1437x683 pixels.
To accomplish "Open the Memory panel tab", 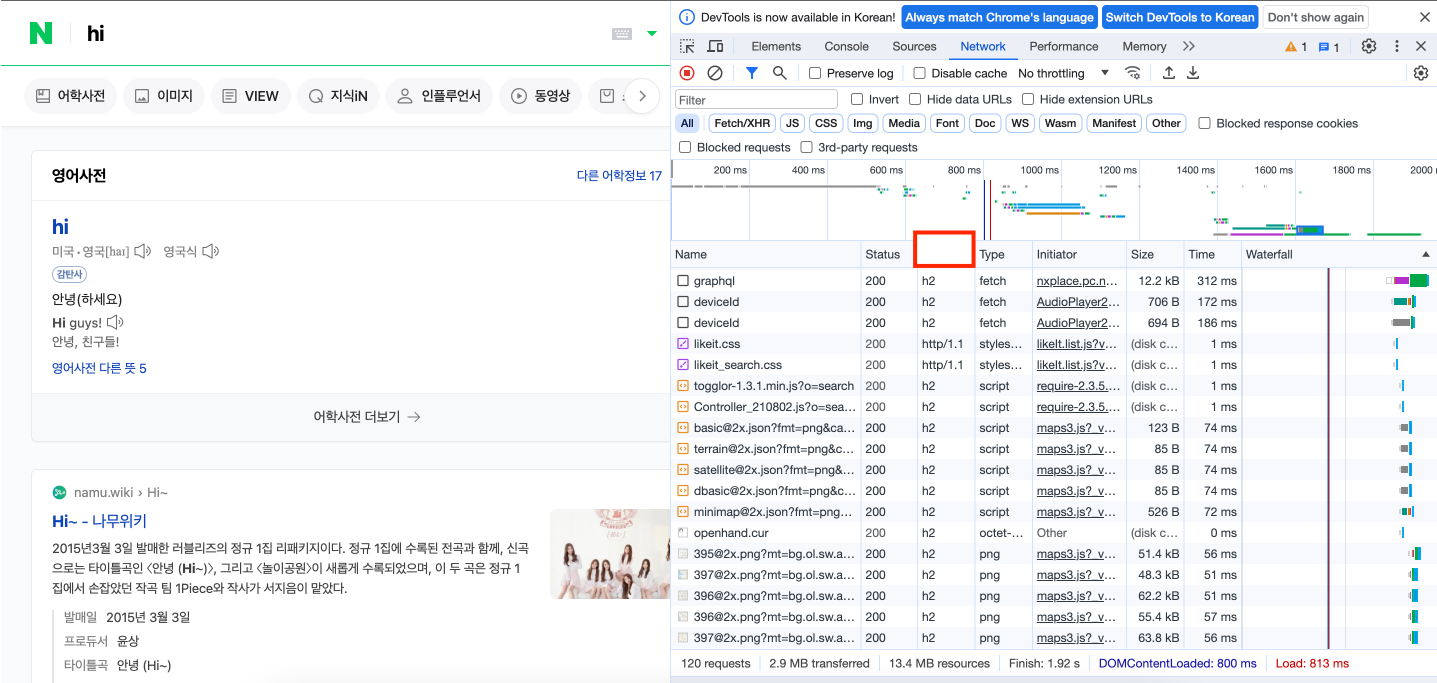I will (1144, 46).
